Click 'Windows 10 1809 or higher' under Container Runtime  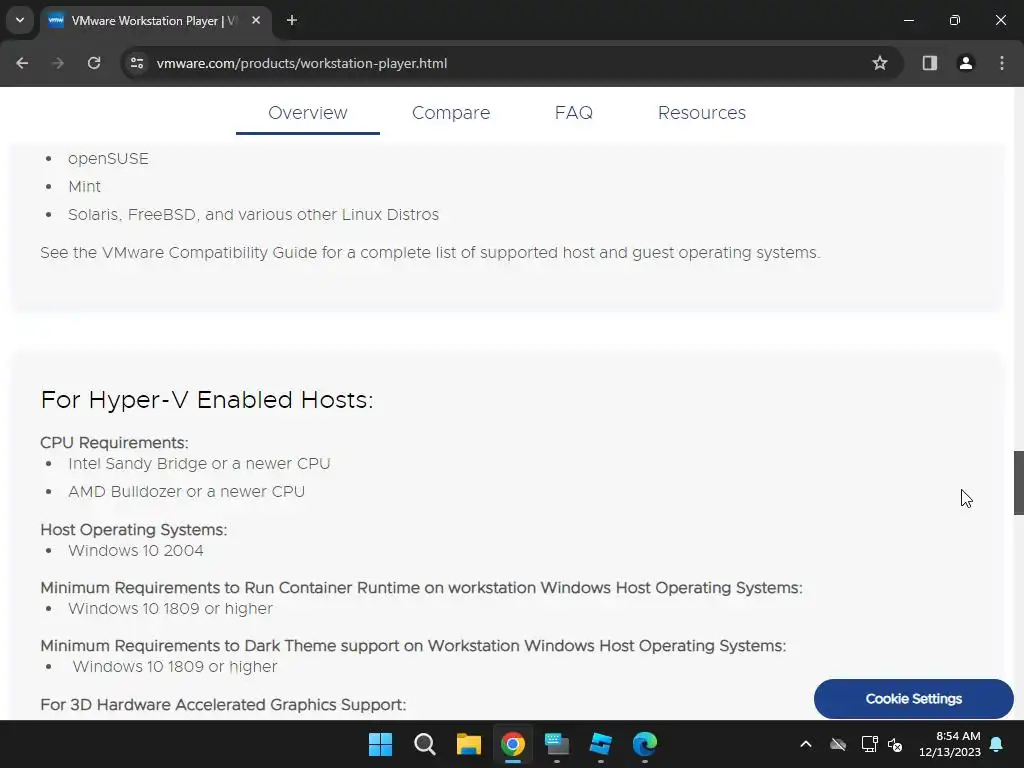(x=170, y=609)
